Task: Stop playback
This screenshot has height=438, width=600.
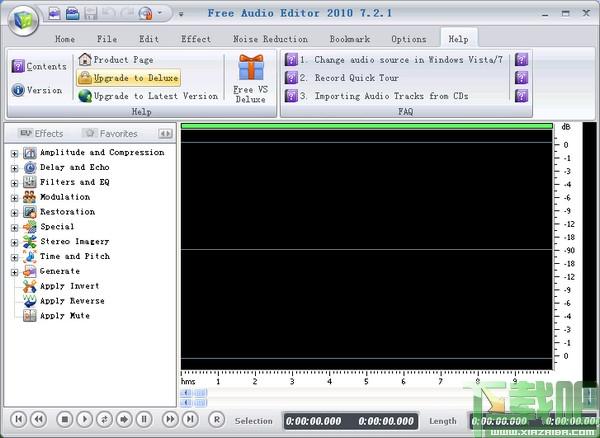Action: tap(65, 420)
